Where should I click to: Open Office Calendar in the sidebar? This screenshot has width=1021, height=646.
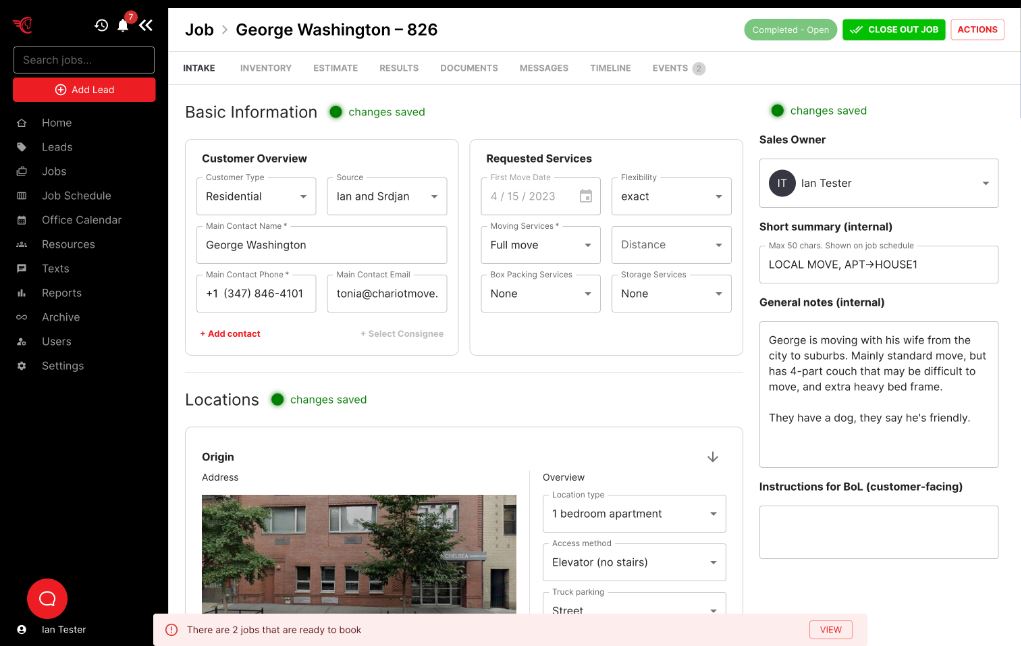[81, 220]
